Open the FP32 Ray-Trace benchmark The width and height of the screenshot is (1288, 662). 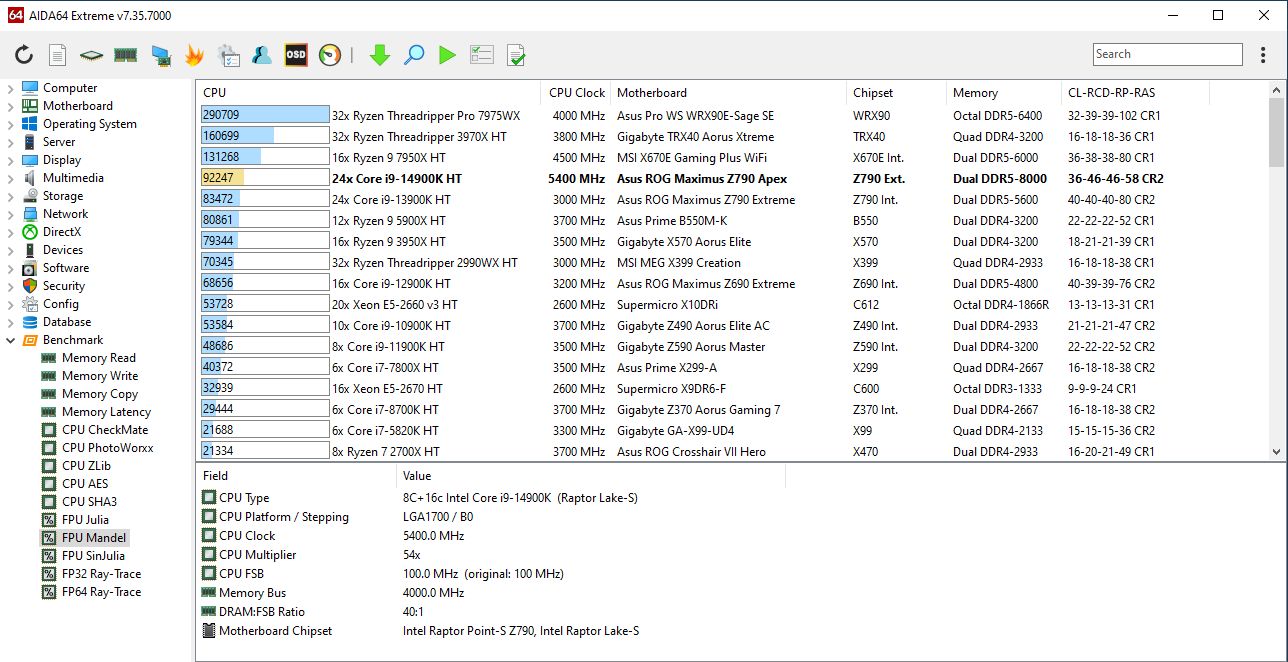click(101, 574)
